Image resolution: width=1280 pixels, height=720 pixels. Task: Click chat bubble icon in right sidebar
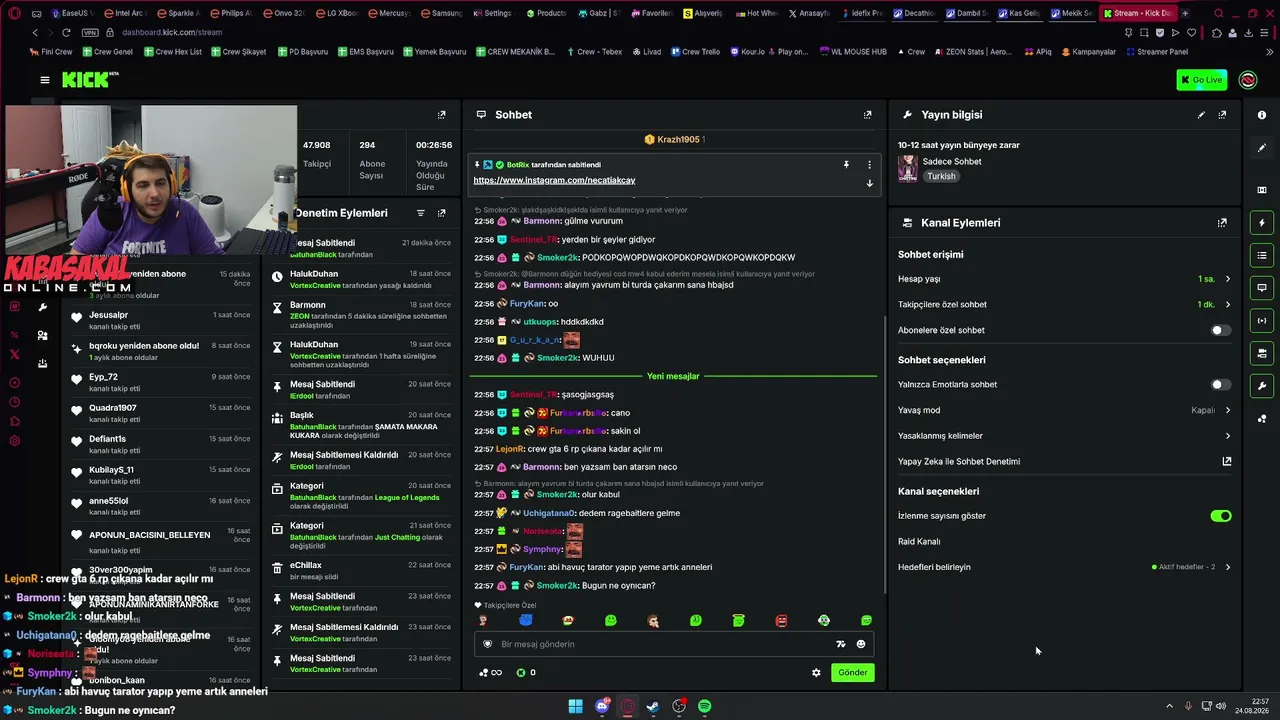point(1262,288)
